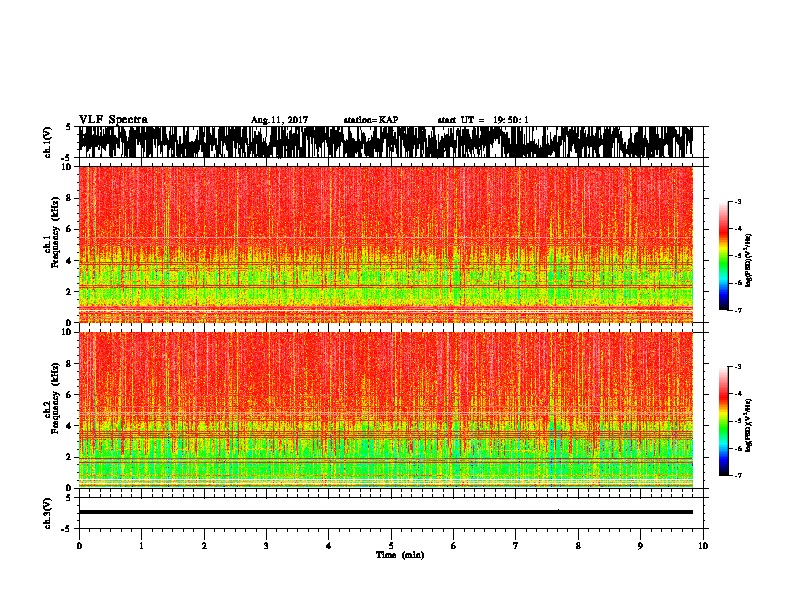Click time axis tick label "4"

point(329,546)
